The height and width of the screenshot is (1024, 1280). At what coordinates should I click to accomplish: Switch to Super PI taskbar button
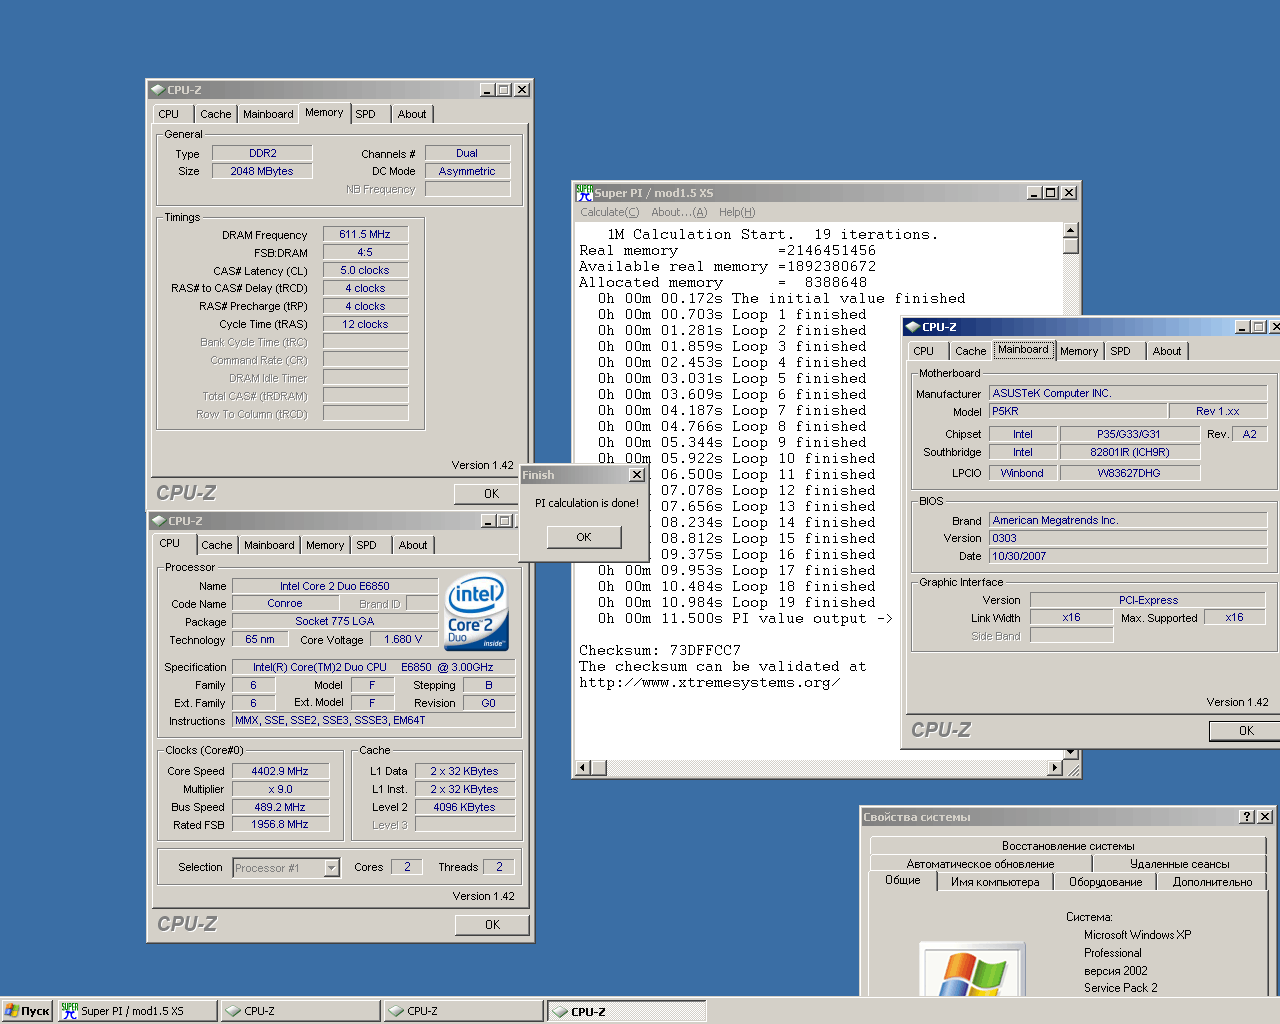pyautogui.click(x=136, y=1011)
